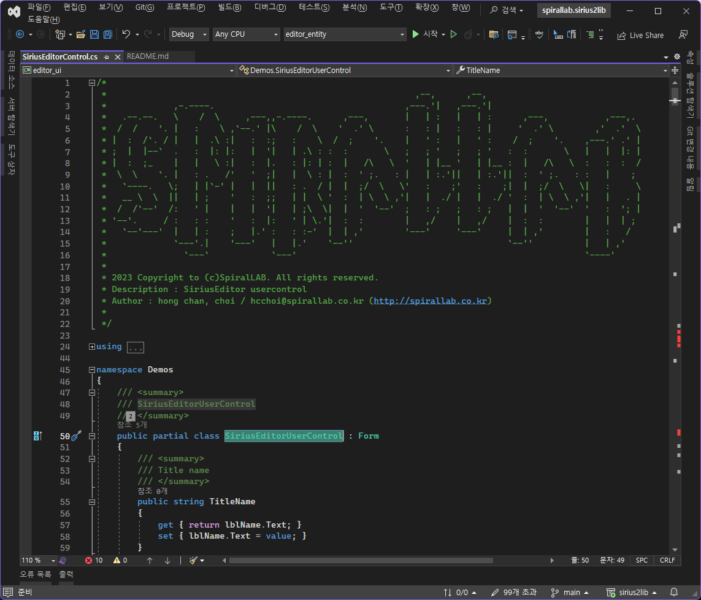
Task: Click the search box in title bar
Action: pyautogui.click(x=509, y=9)
